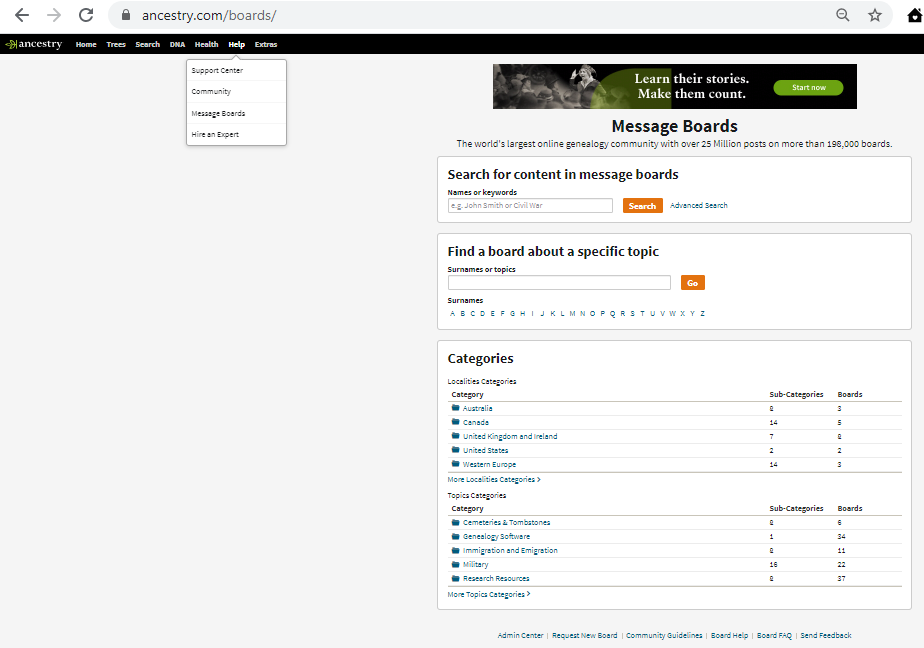Image resolution: width=924 pixels, height=648 pixels.
Task: Open Immigration and Emigration category
Action: [x=510, y=551]
